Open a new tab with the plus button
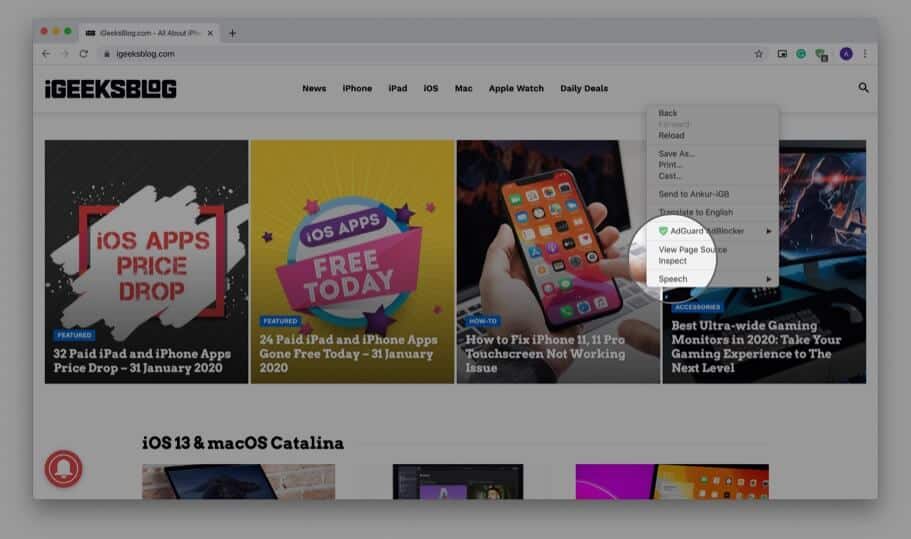Image resolution: width=911 pixels, height=539 pixels. 232,33
